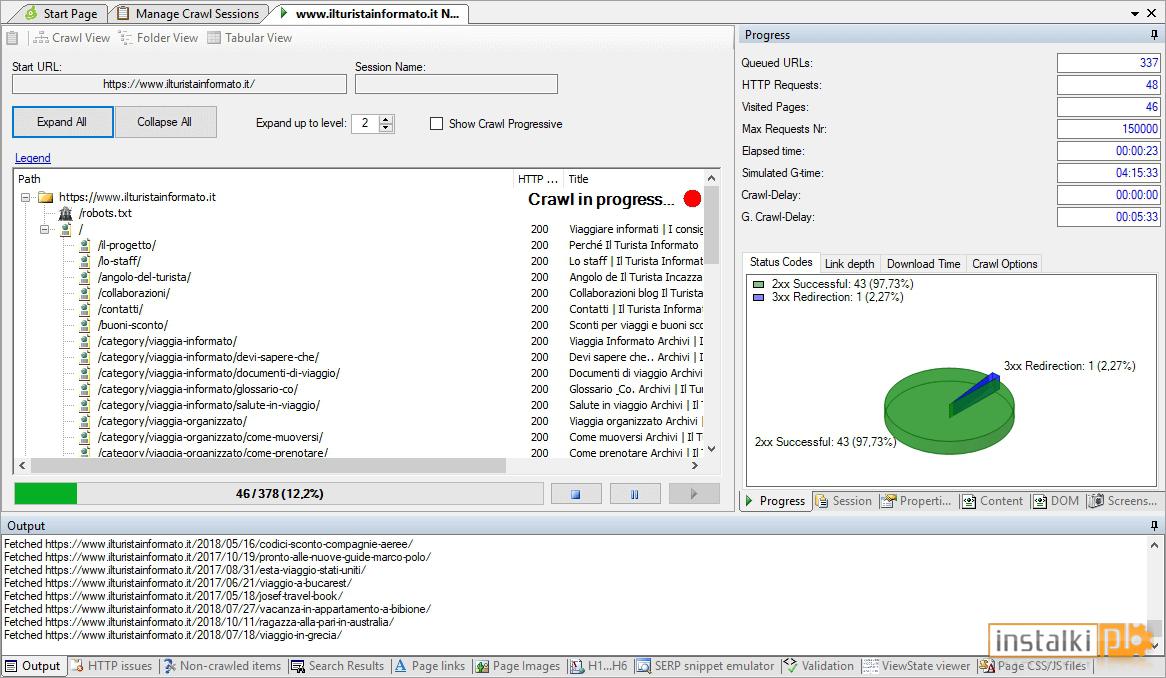Open the Validation tab
This screenshot has height=678, width=1166.
pyautogui.click(x=819, y=666)
